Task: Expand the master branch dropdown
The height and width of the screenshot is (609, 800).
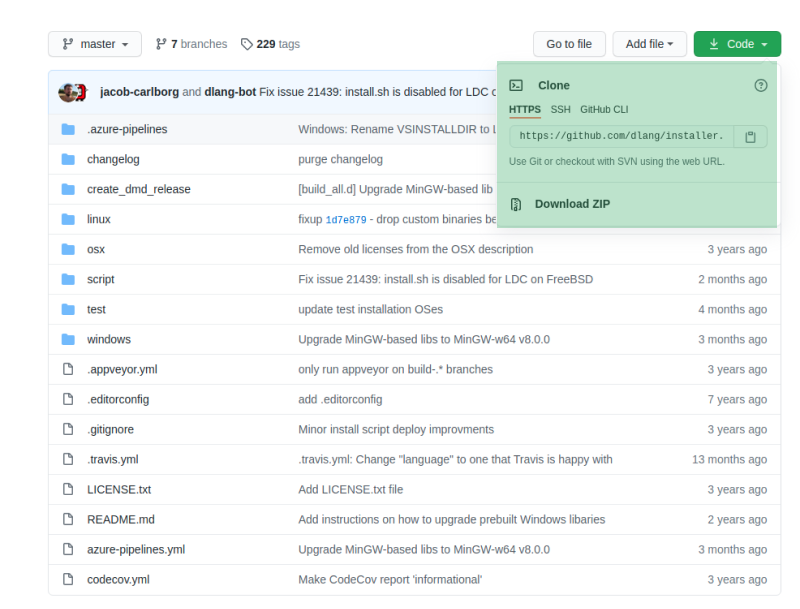Action: (95, 44)
